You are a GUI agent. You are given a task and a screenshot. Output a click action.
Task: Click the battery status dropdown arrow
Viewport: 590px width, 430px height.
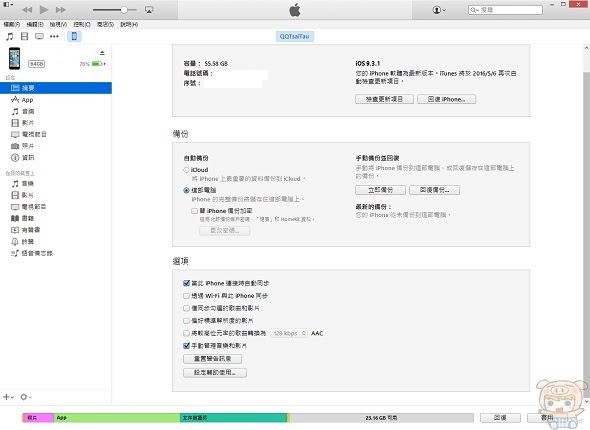pos(104,64)
